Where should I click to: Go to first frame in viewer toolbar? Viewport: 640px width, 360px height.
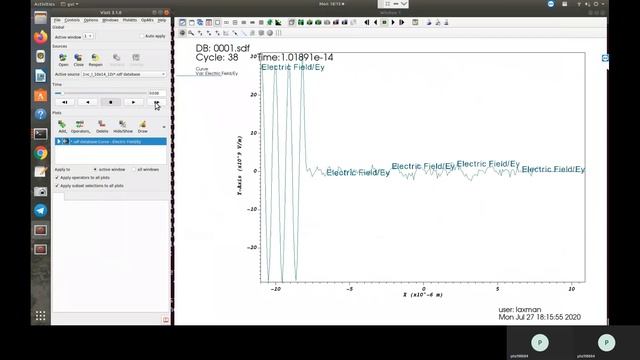[x=367, y=22]
